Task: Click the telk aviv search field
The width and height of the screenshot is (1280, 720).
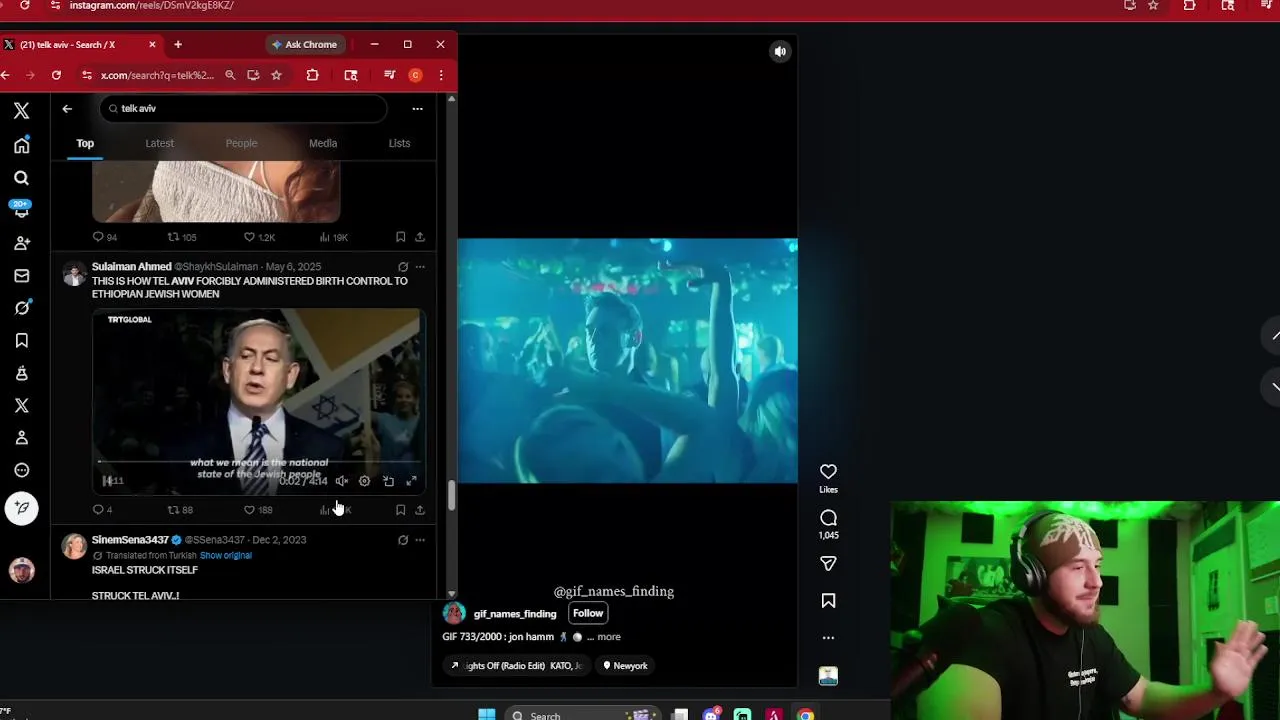Action: click(x=243, y=108)
